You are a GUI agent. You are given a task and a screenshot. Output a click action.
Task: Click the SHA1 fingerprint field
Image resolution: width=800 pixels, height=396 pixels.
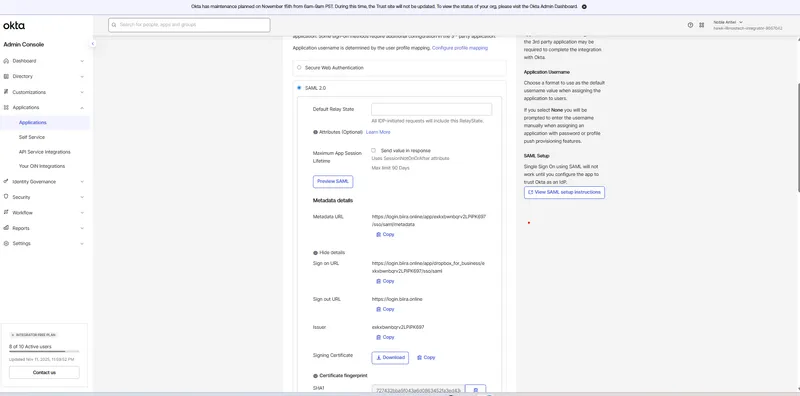[x=418, y=390]
